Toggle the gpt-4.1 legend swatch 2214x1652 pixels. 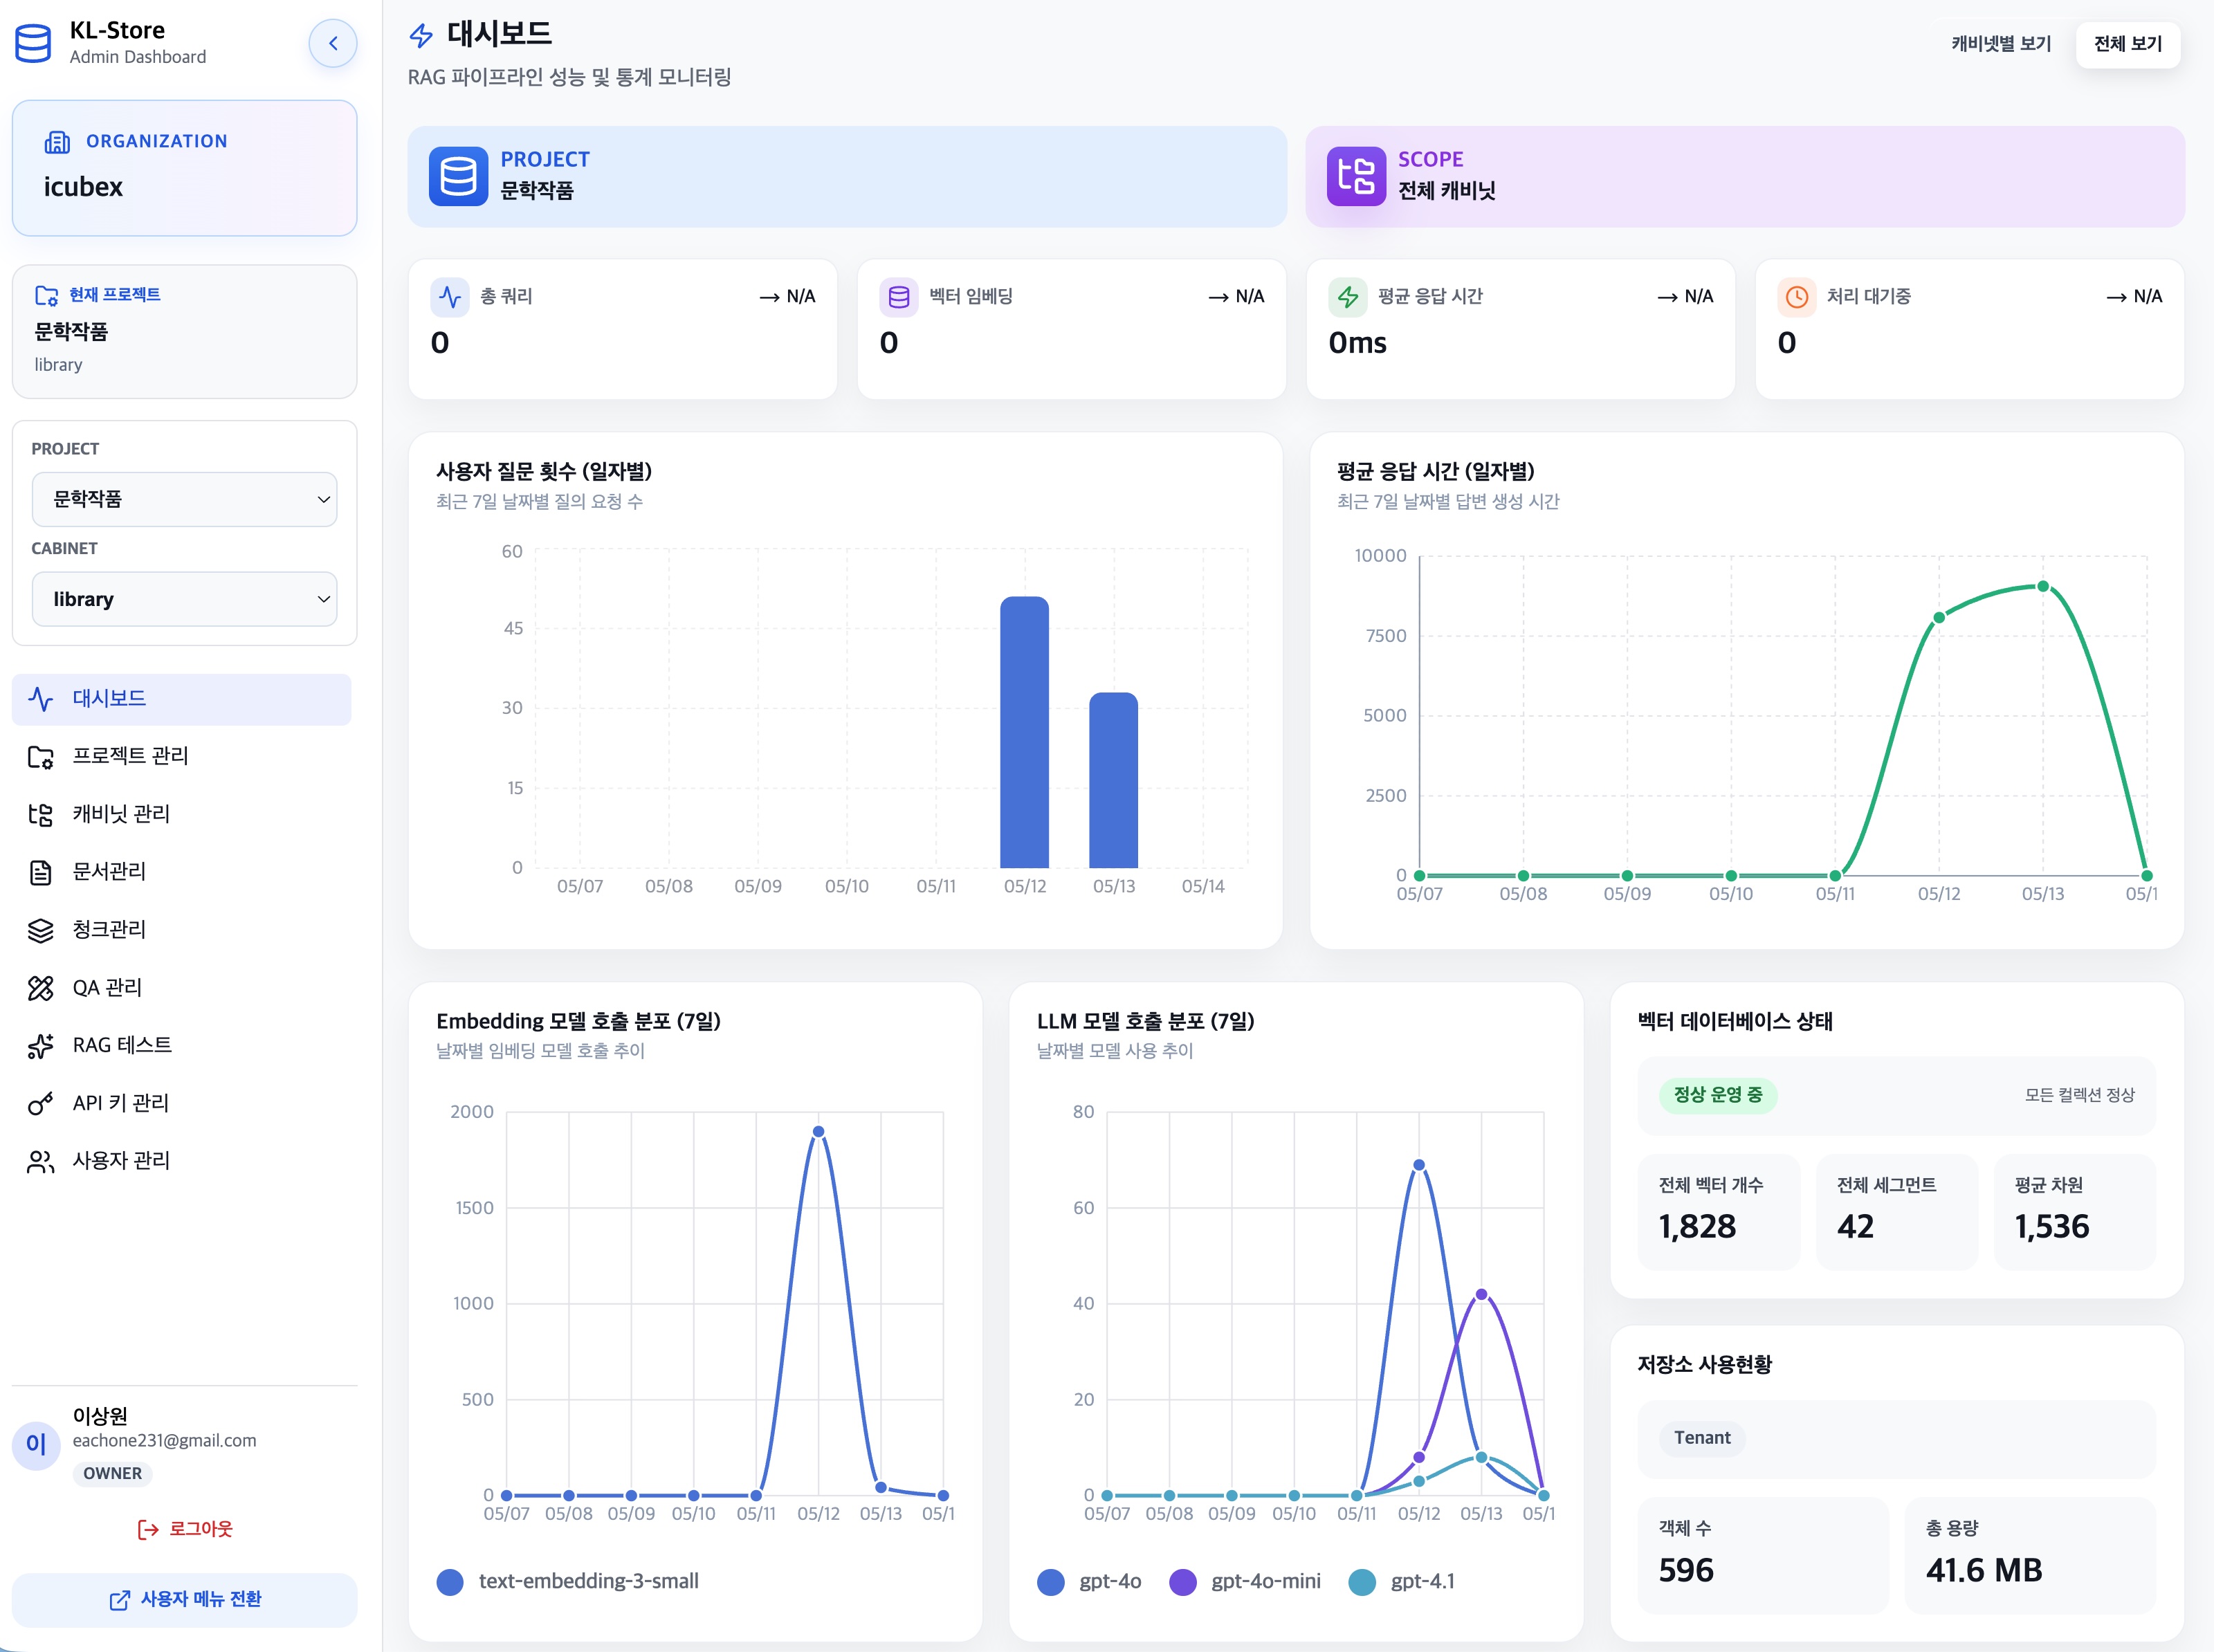click(1362, 1582)
